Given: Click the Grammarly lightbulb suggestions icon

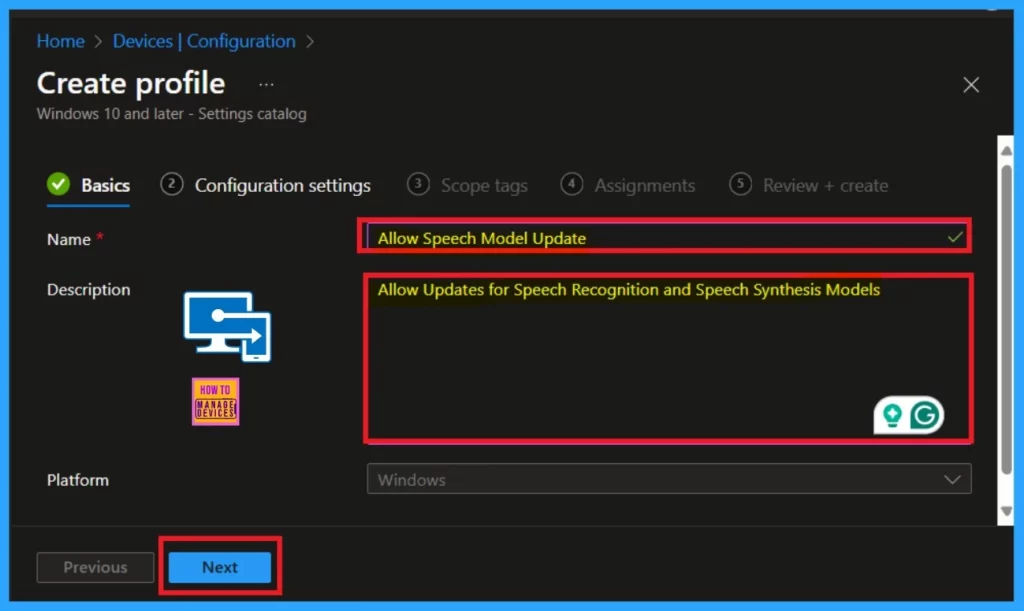Looking at the screenshot, I should (x=891, y=415).
